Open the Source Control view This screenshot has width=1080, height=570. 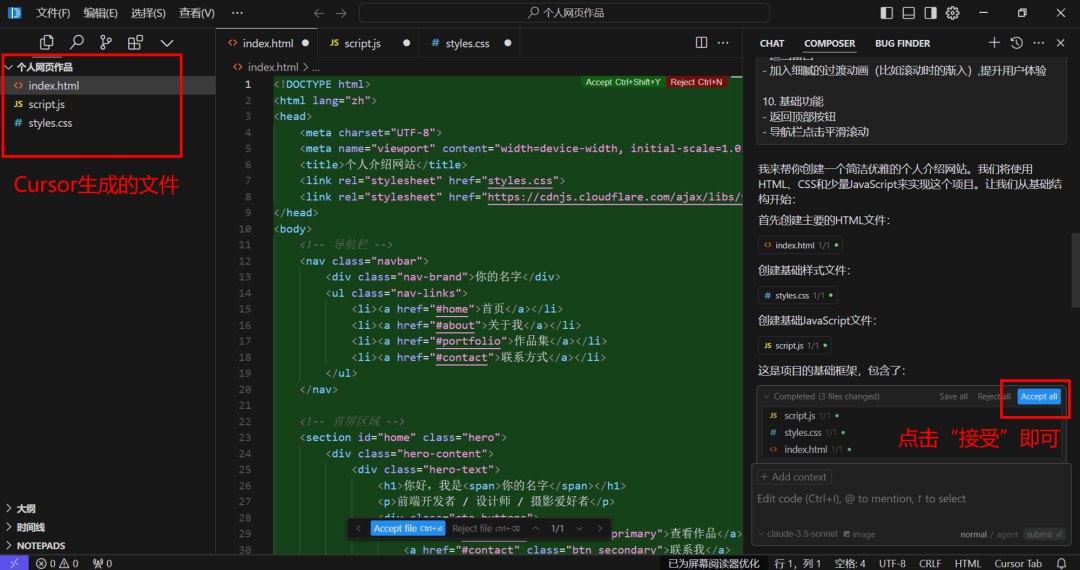tap(106, 42)
